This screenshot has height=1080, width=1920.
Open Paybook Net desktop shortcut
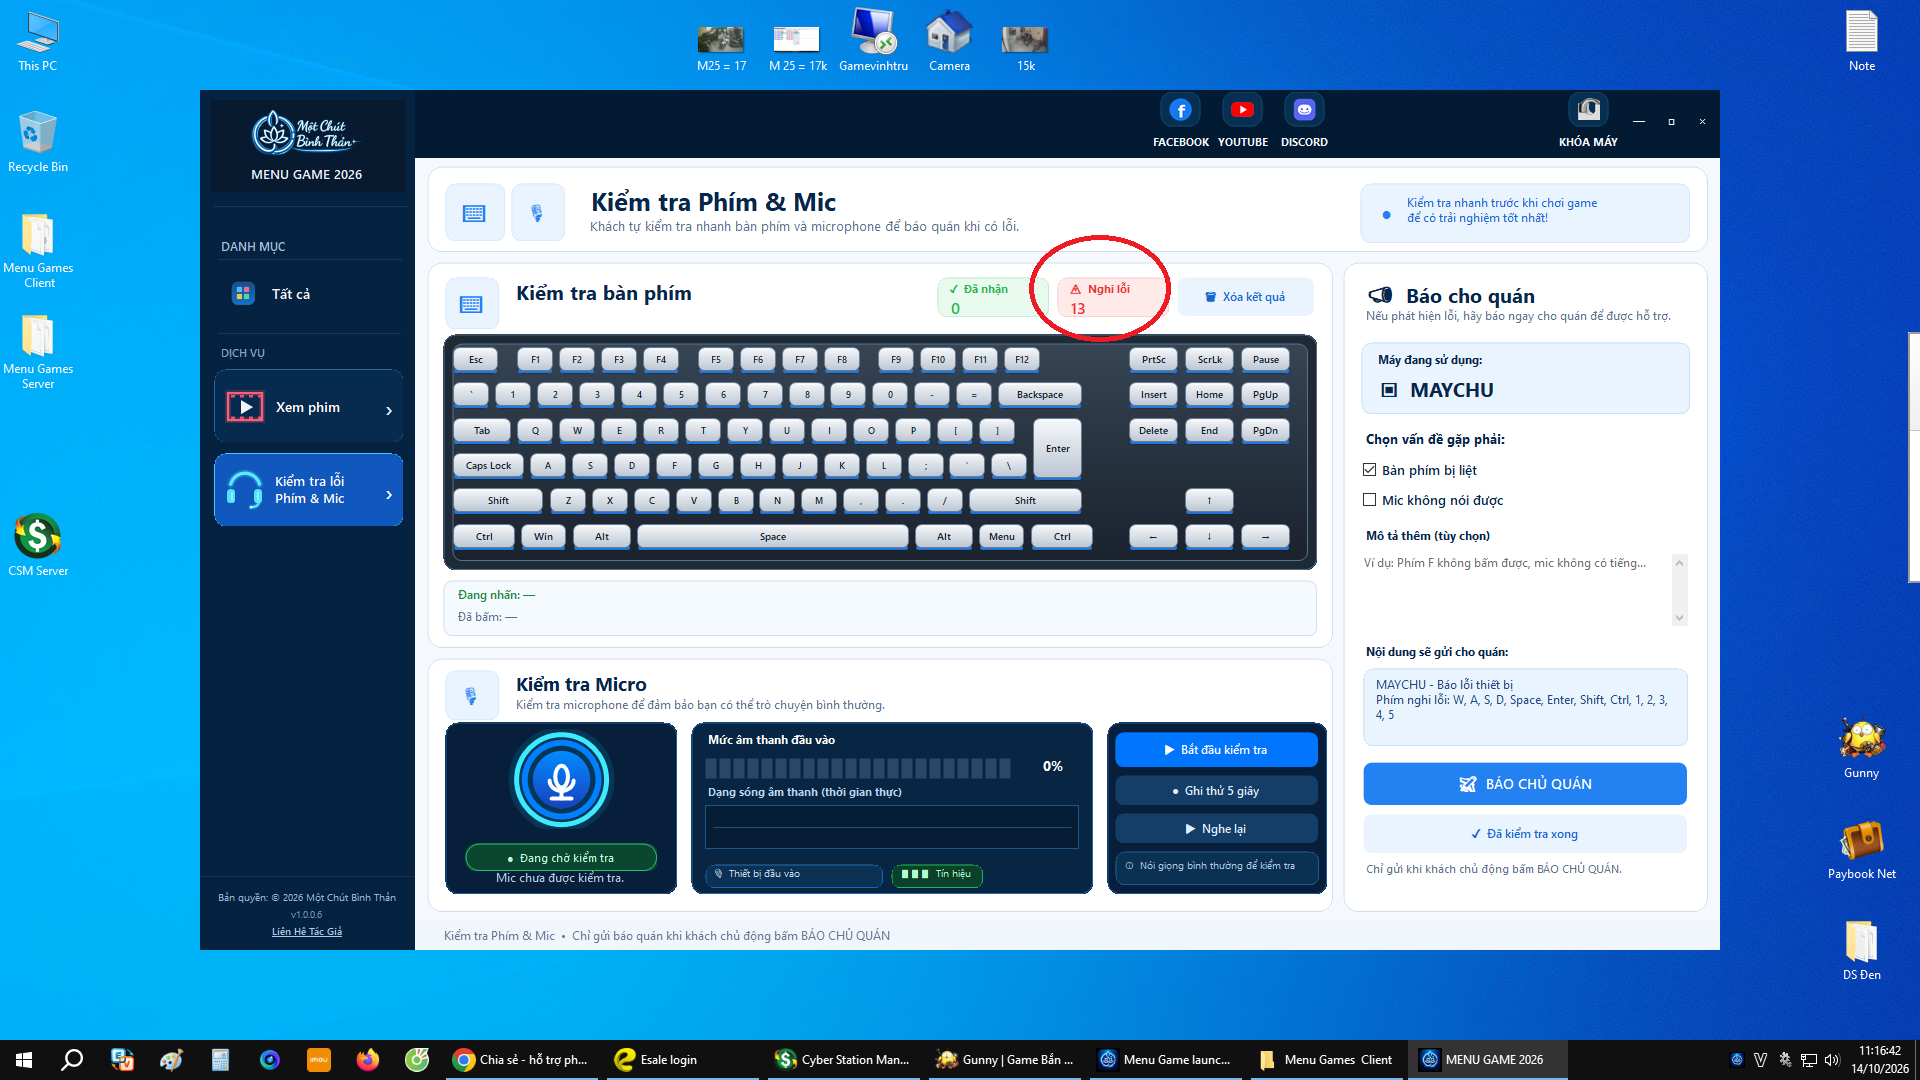click(x=1861, y=849)
